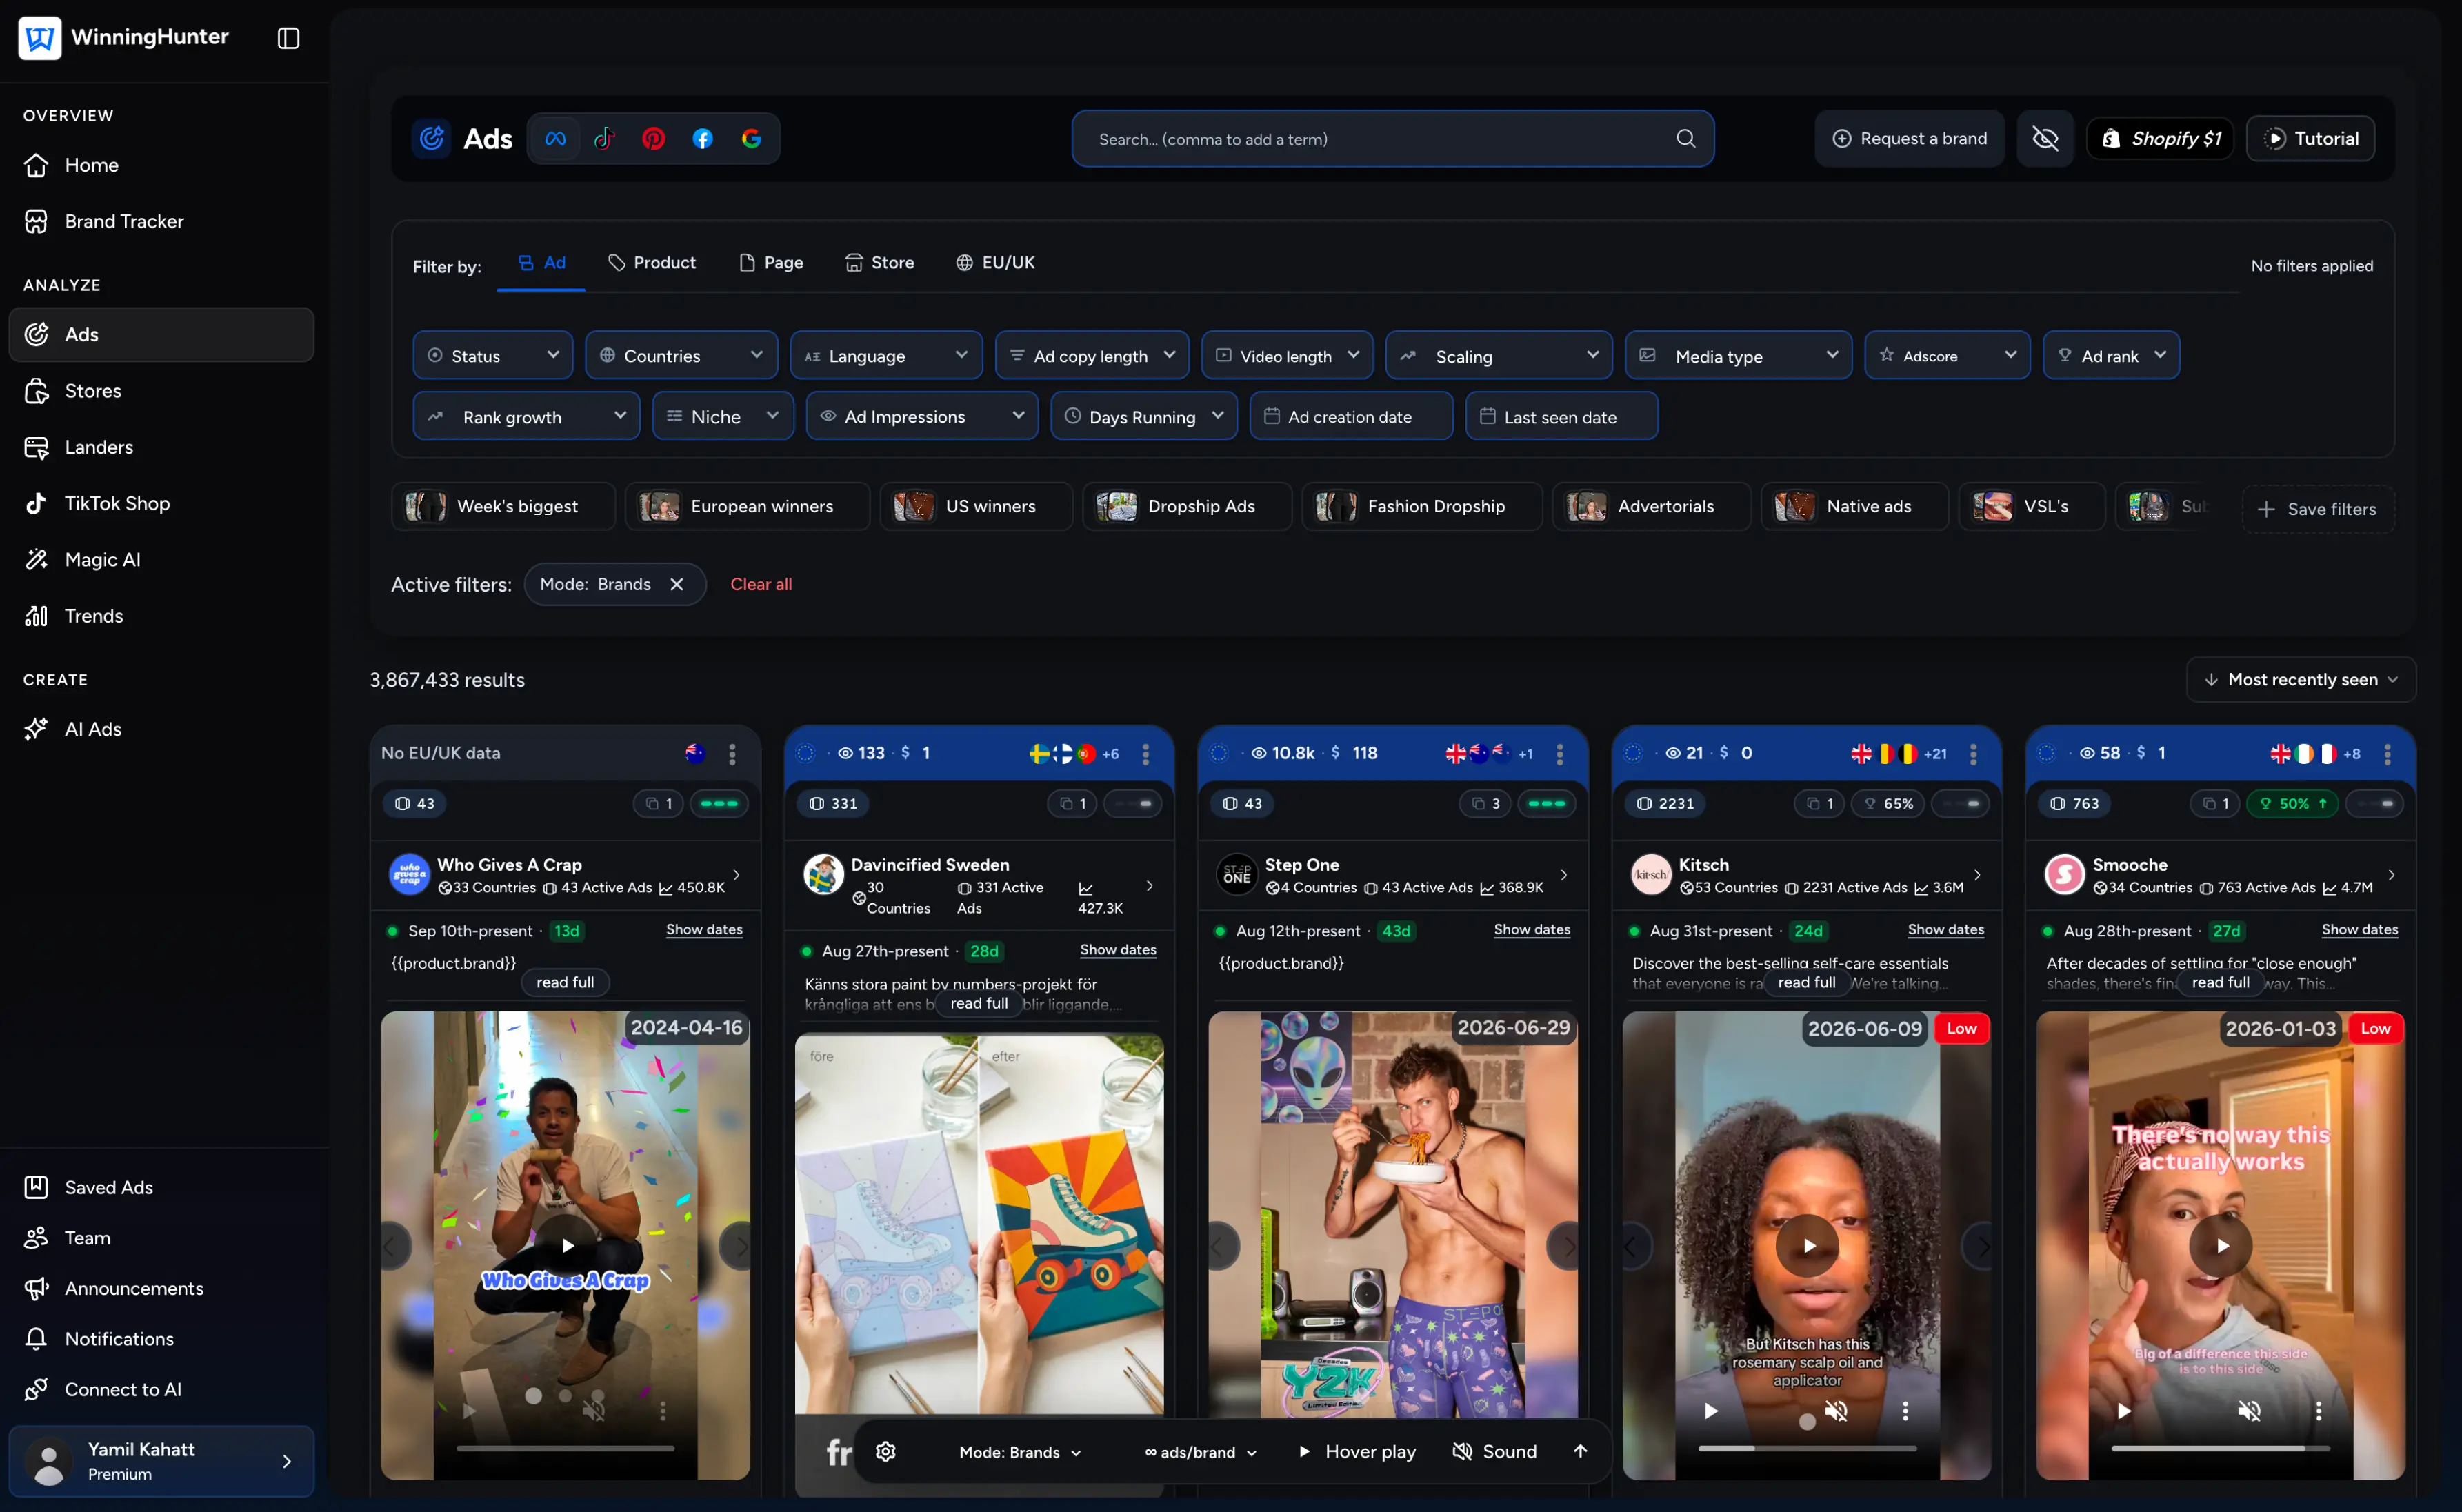2462x1512 pixels.
Task: Click the Smooche video progress bar
Action: tap(2220, 1448)
